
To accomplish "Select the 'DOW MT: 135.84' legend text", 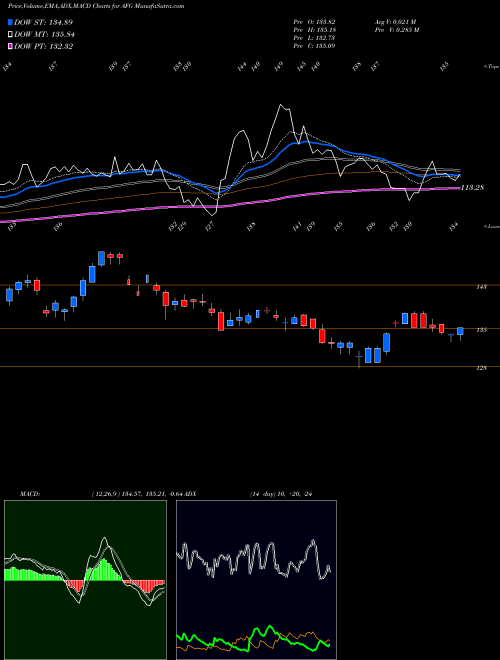I will [44, 35].
